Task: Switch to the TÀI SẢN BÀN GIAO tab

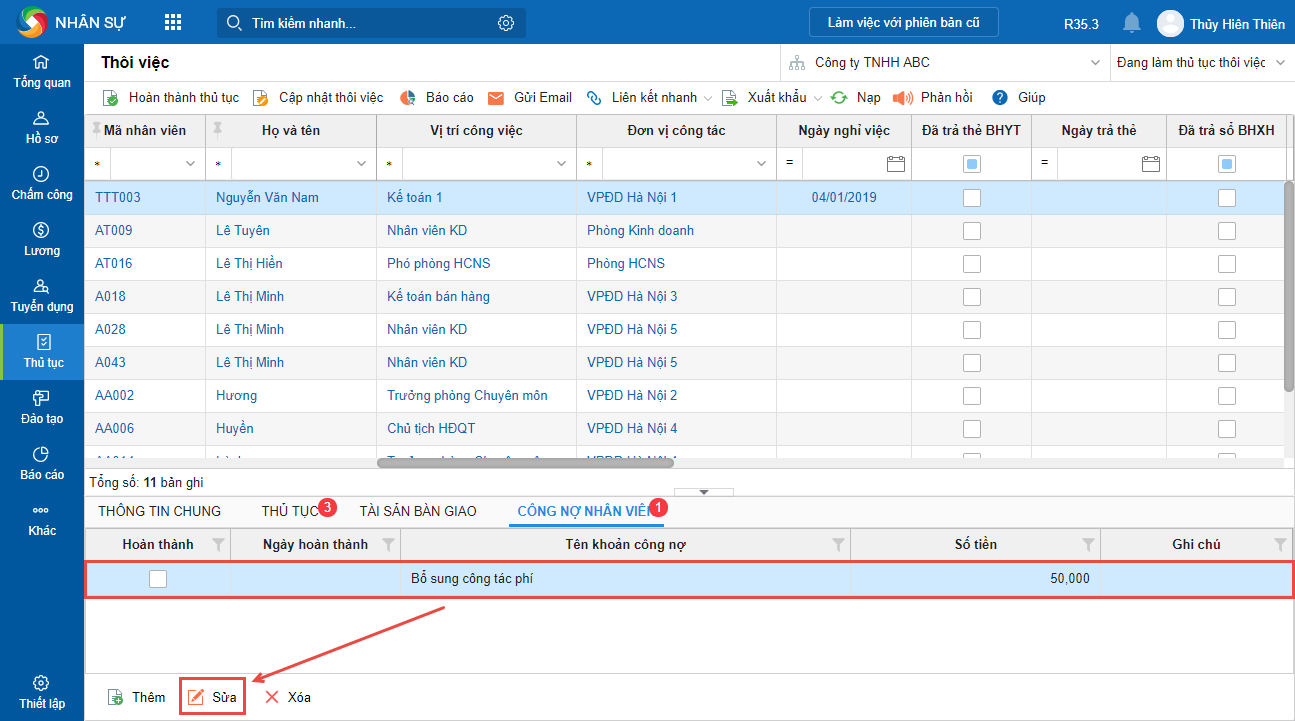Action: [418, 511]
